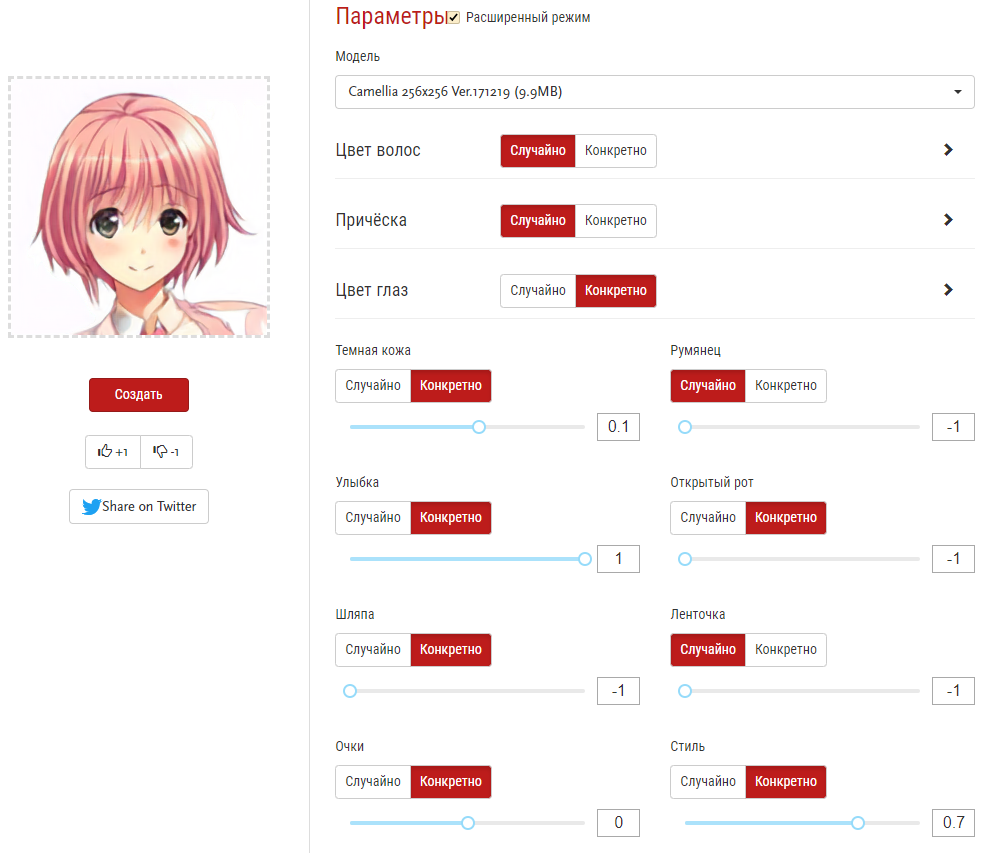Click the Очки slider handle

pos(468,823)
